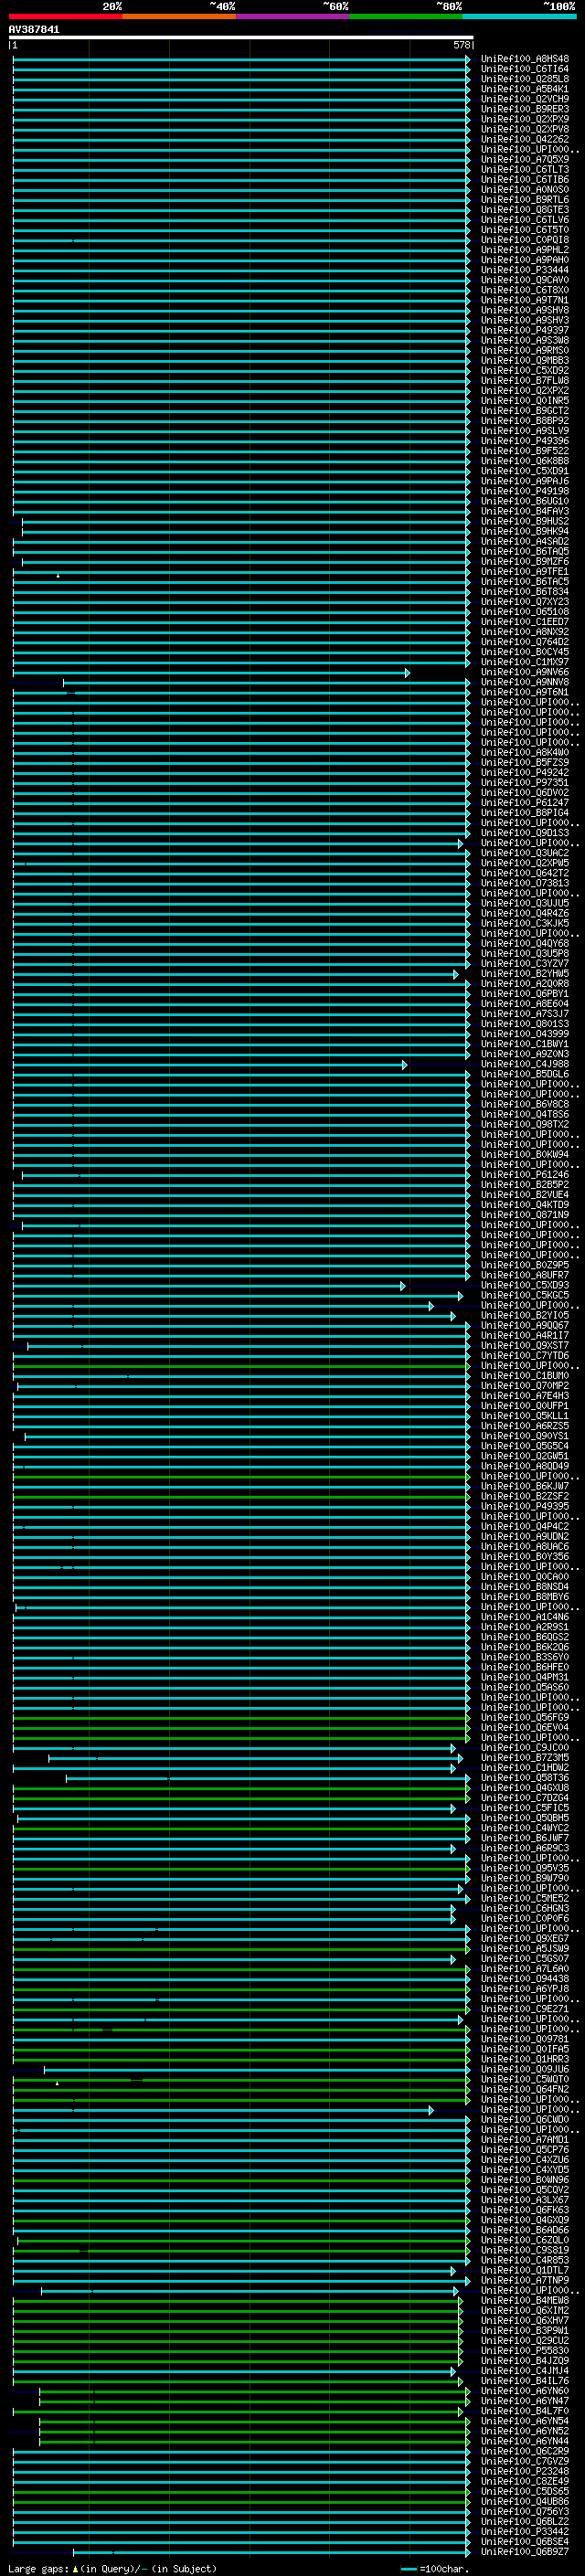Select label UniRef100_C4J988
This screenshot has width=585, height=2576.
pos(525,1064)
